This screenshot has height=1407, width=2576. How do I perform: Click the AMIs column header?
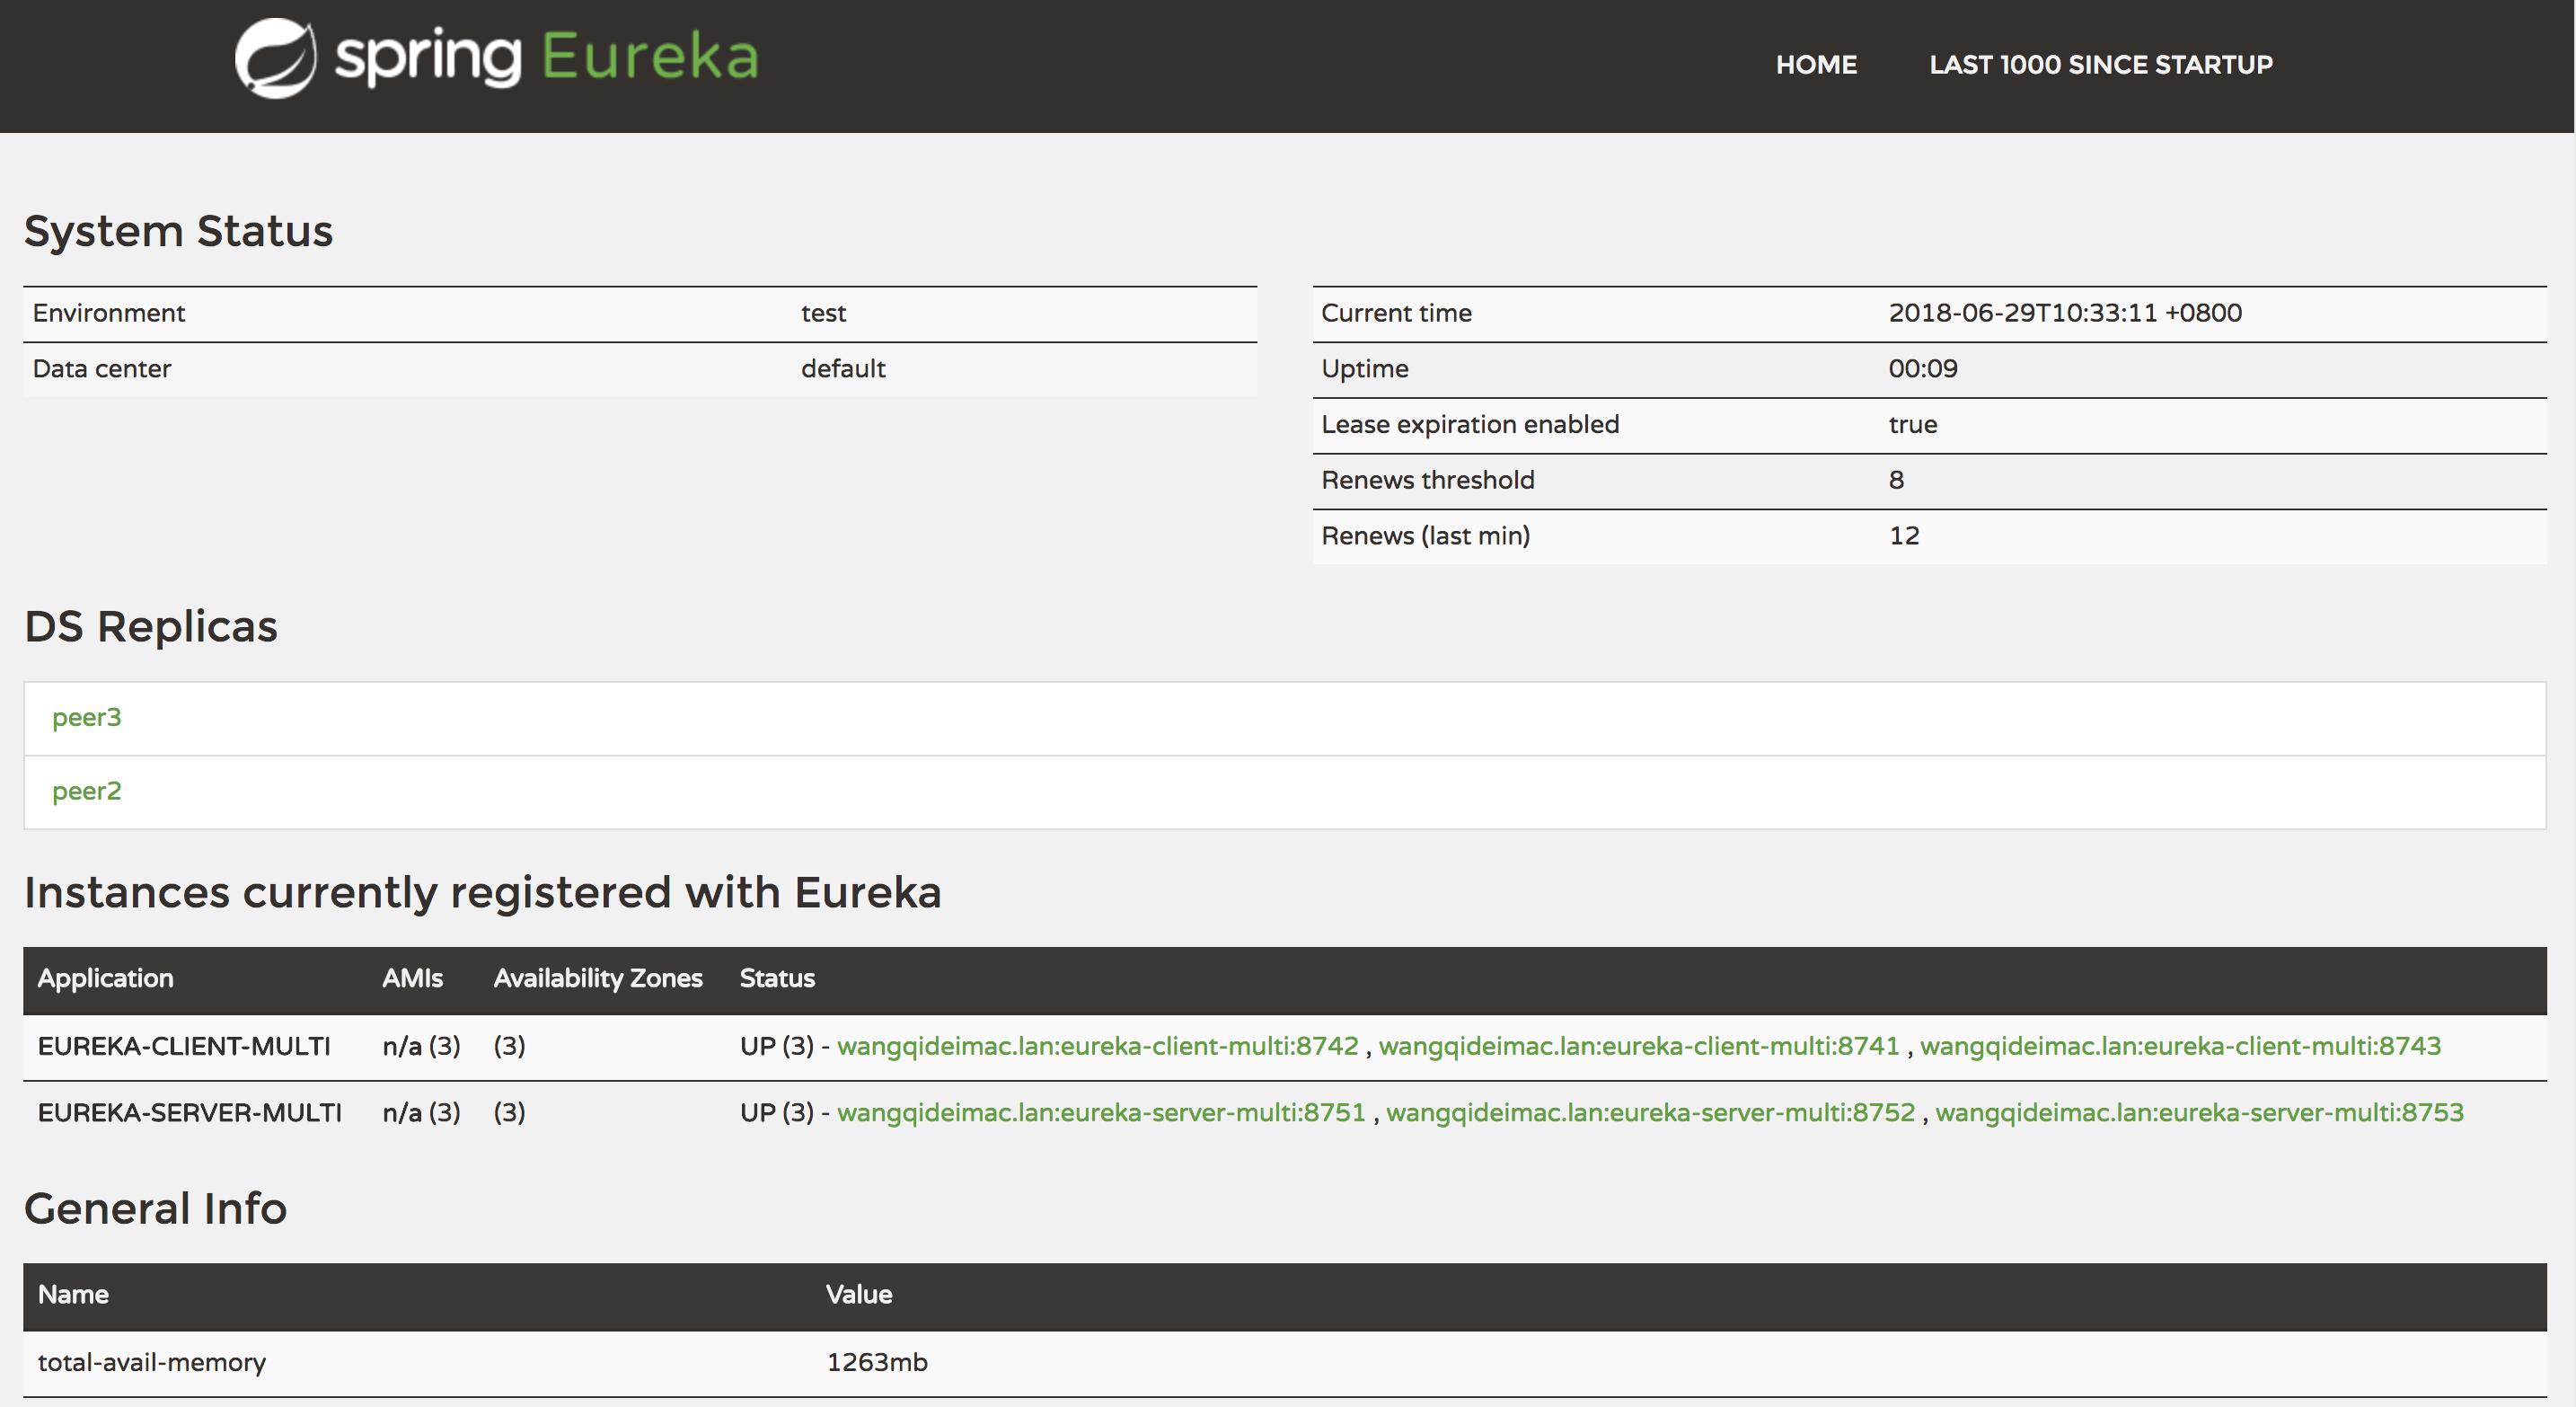point(412,979)
